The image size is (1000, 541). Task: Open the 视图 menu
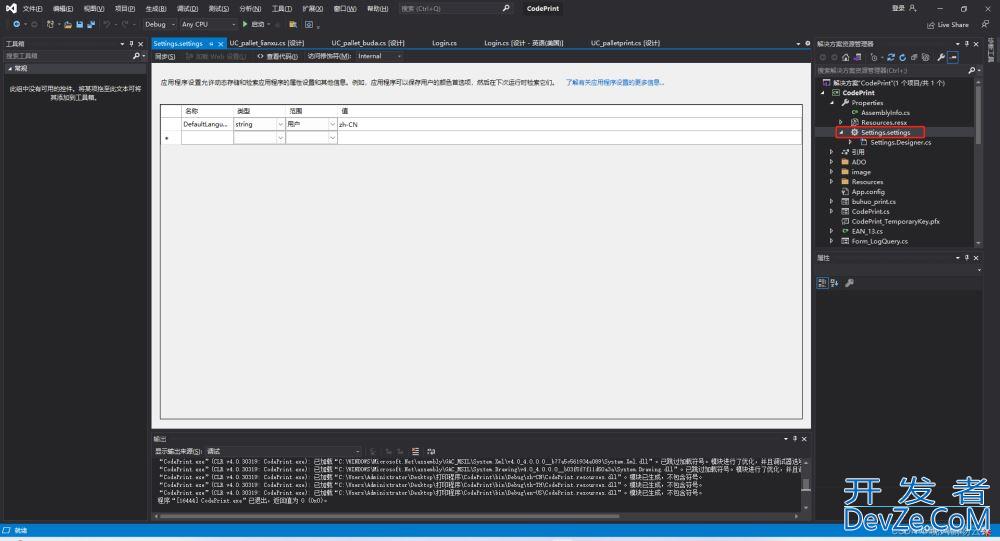pyautogui.click(x=94, y=8)
